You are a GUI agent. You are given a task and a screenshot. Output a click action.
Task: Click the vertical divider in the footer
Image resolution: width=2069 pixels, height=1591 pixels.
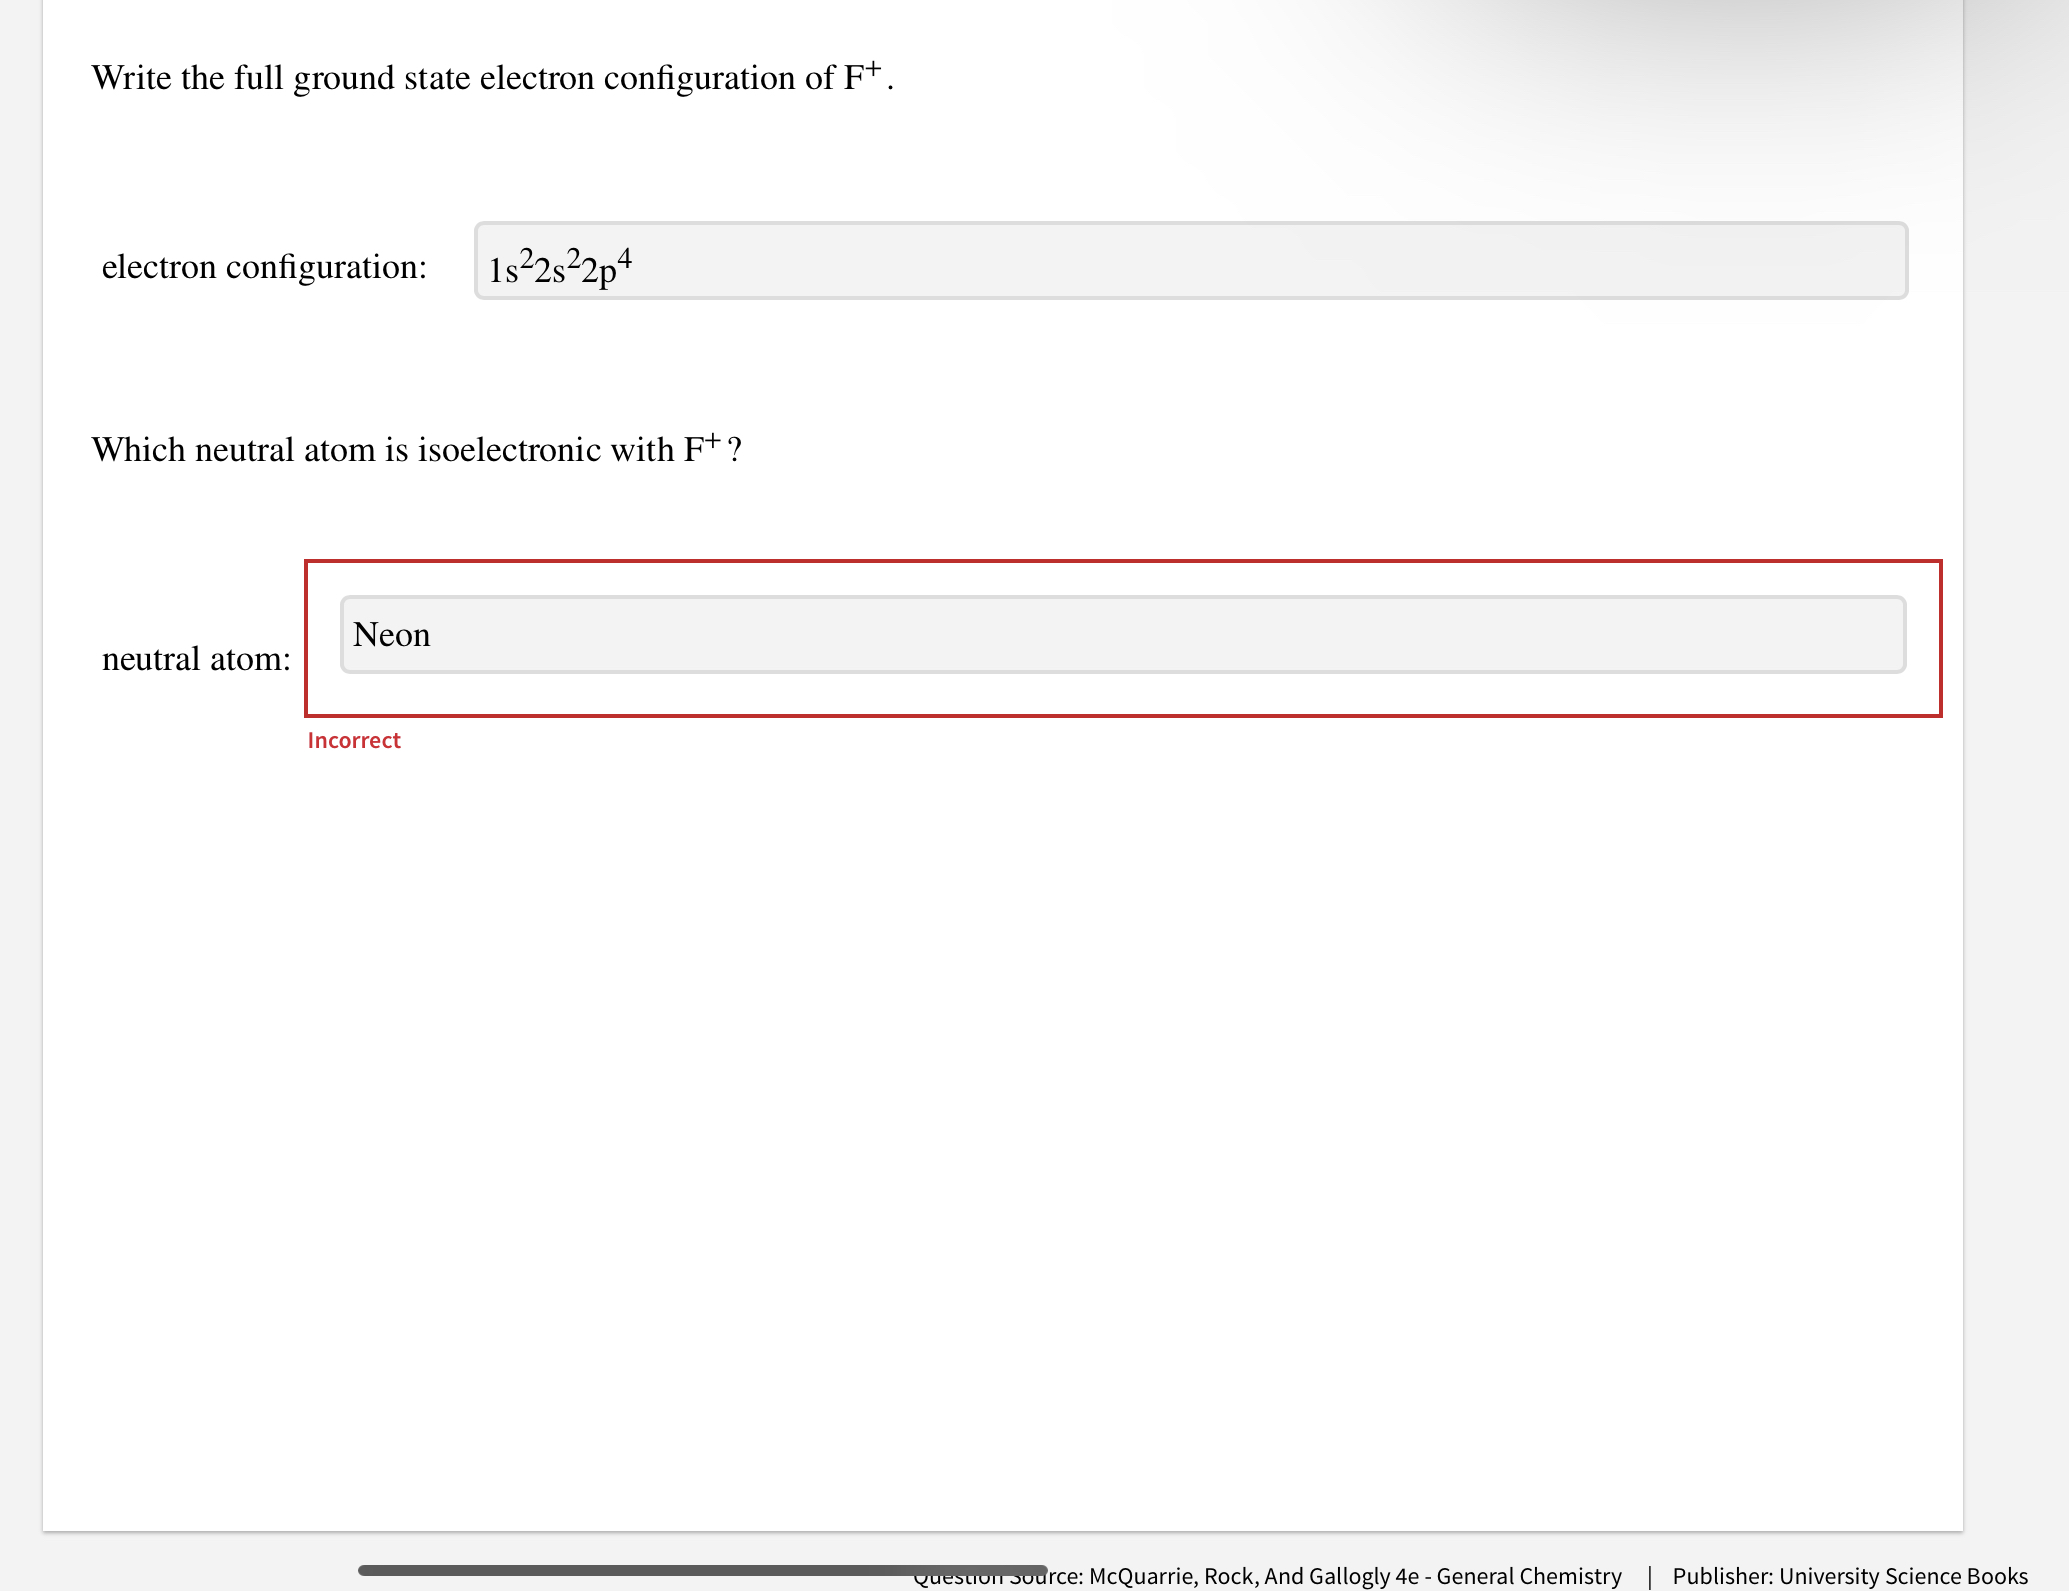(x=1649, y=1577)
